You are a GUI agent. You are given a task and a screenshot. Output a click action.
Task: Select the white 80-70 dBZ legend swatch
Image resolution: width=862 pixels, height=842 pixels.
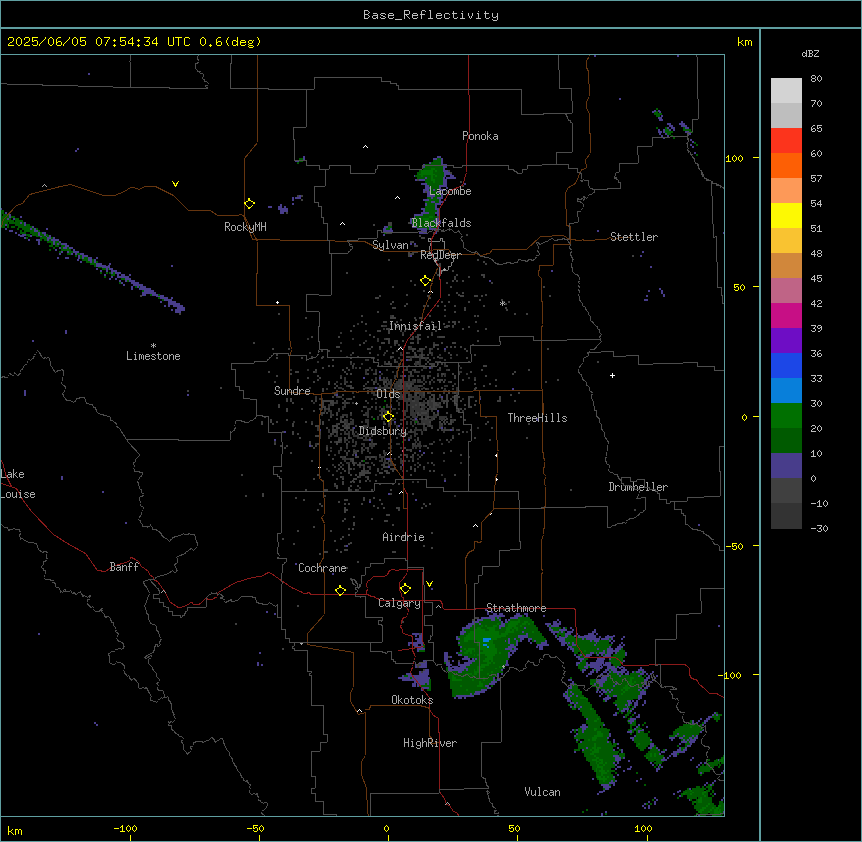pyautogui.click(x=786, y=91)
